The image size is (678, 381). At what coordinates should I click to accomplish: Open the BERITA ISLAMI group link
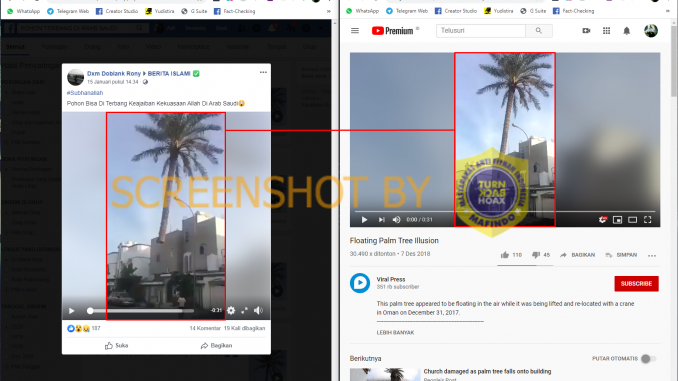(169, 74)
